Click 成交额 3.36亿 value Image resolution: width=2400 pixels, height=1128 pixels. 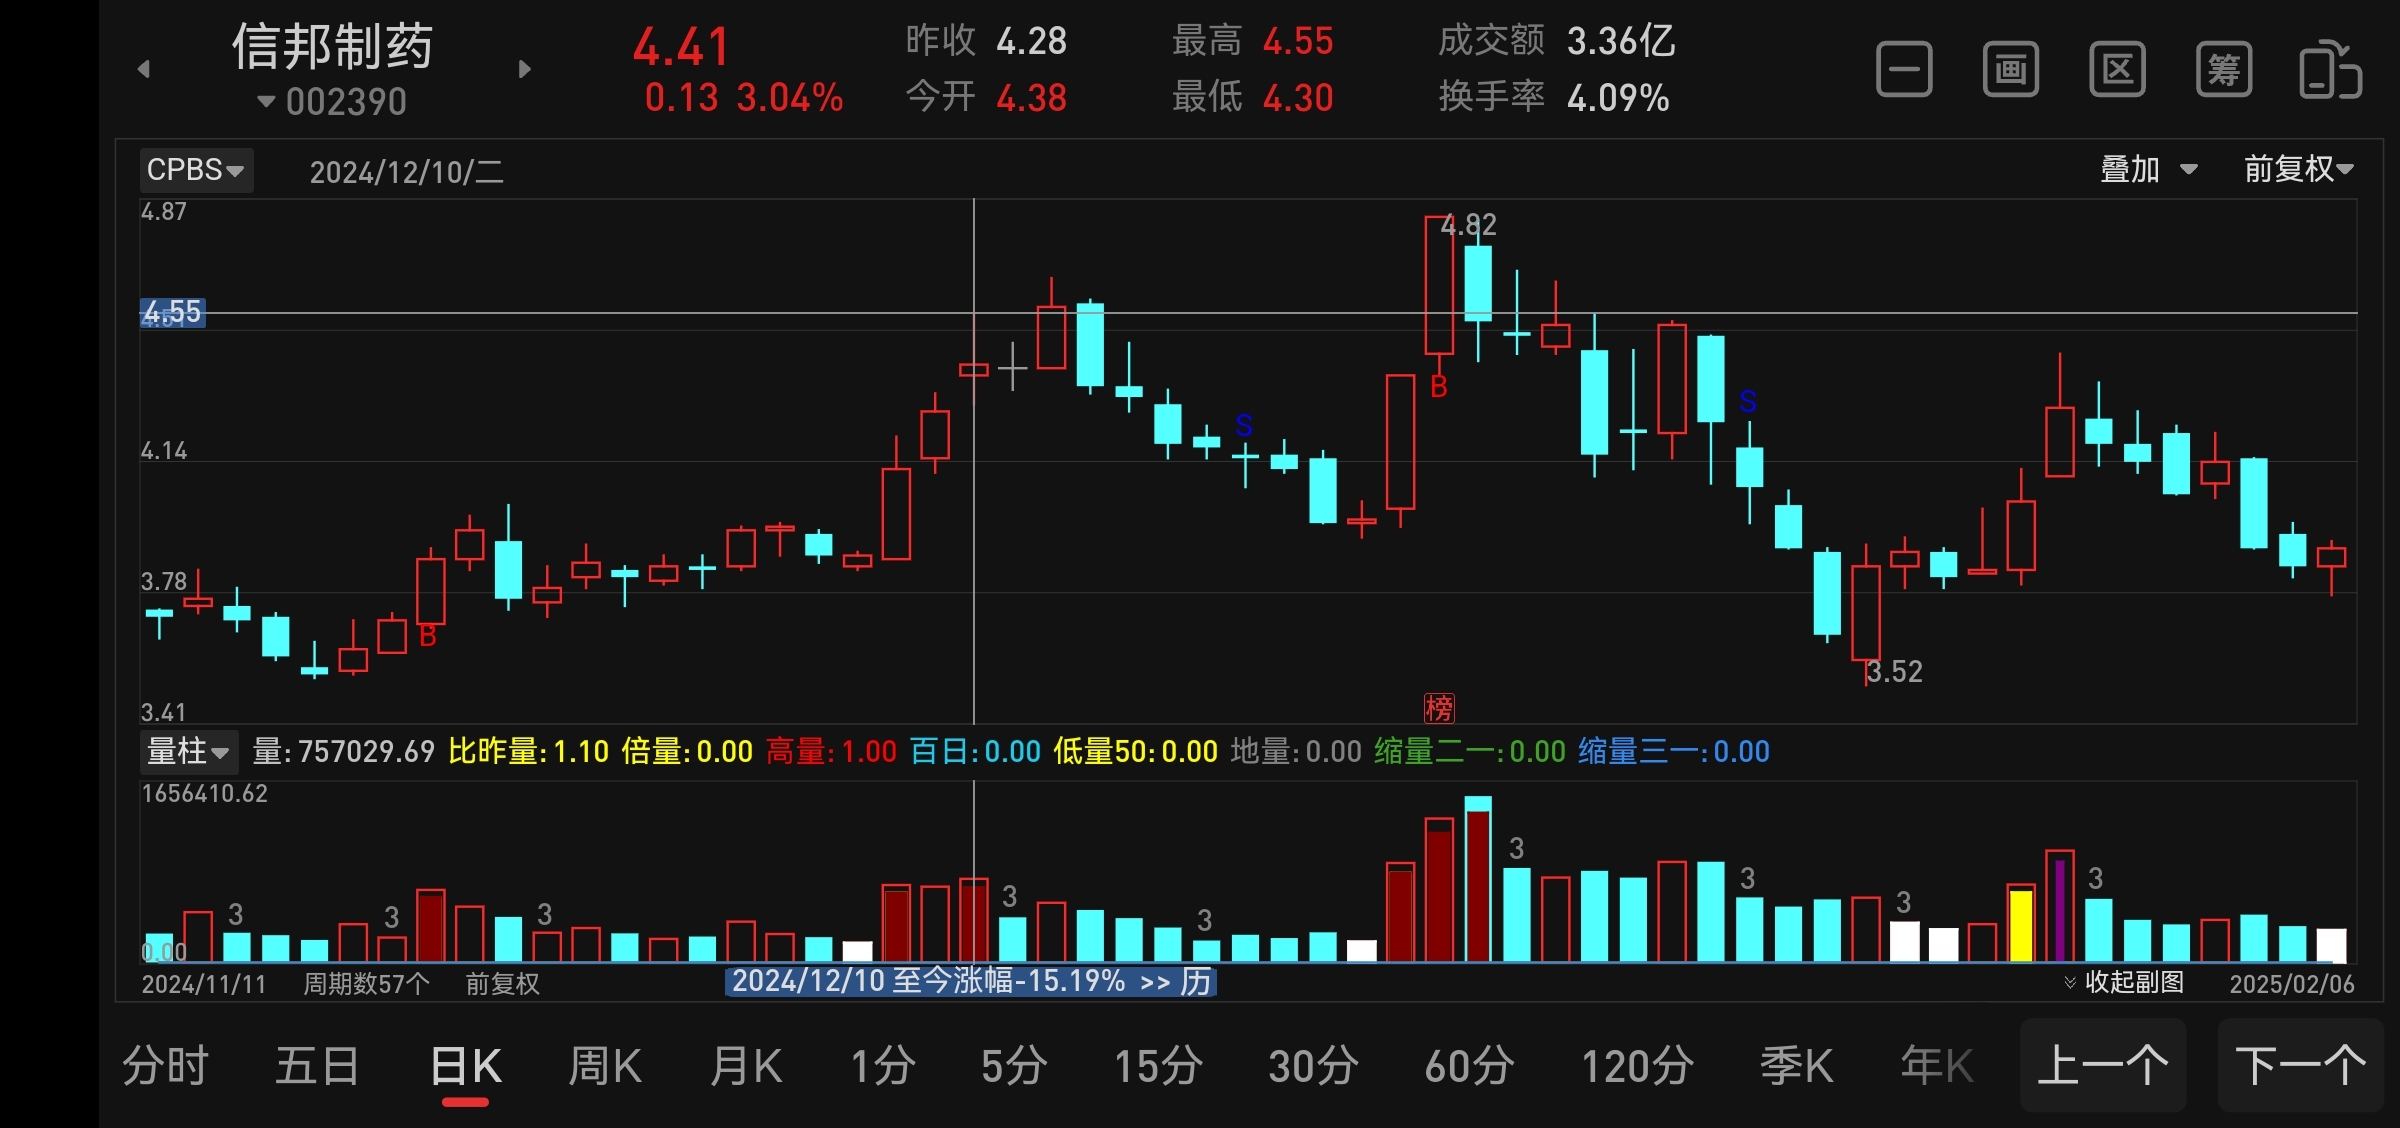1557,41
